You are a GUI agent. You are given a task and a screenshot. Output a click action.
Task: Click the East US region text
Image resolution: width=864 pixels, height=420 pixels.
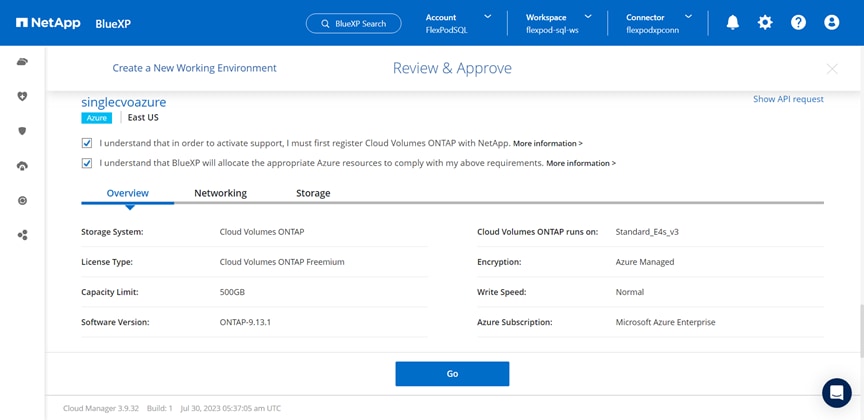(x=143, y=118)
